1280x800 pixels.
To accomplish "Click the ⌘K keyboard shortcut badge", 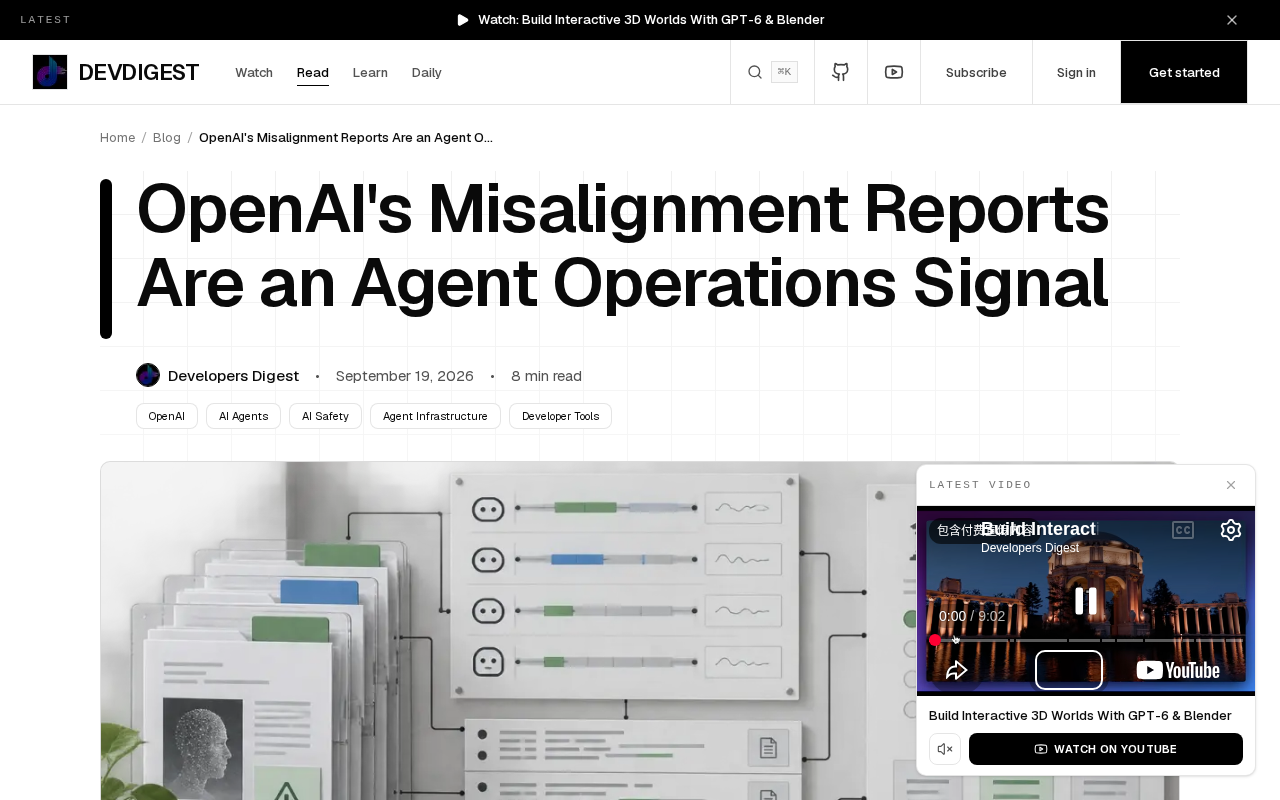I will 784,72.
